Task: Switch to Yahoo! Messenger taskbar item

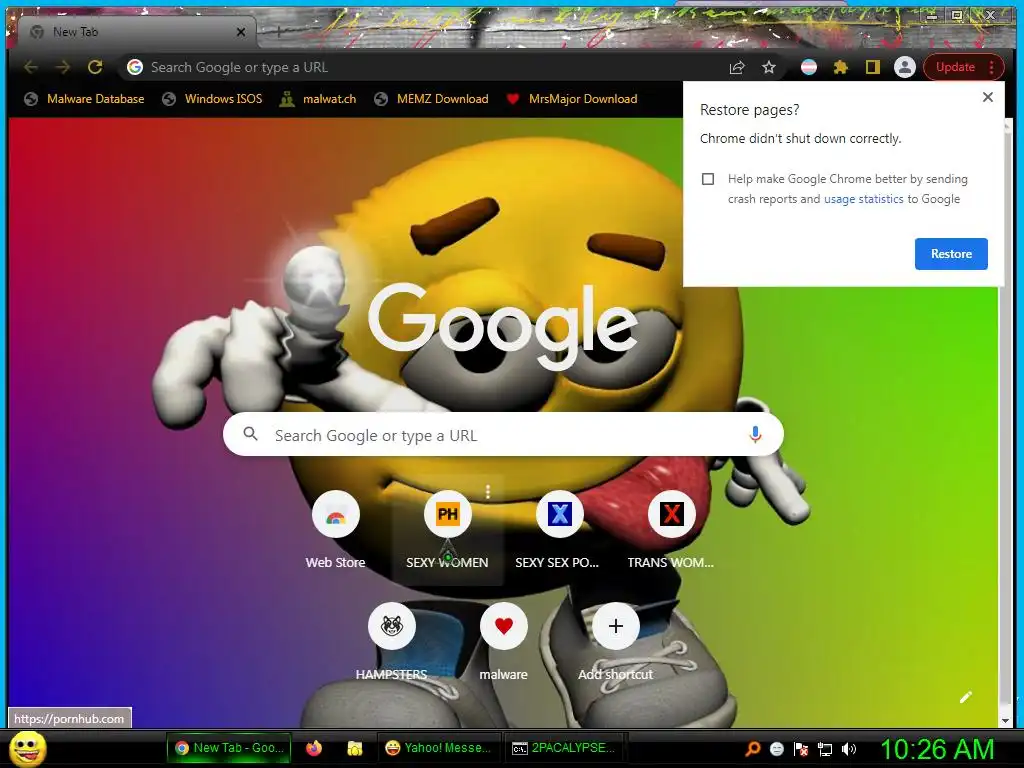Action: [x=439, y=748]
